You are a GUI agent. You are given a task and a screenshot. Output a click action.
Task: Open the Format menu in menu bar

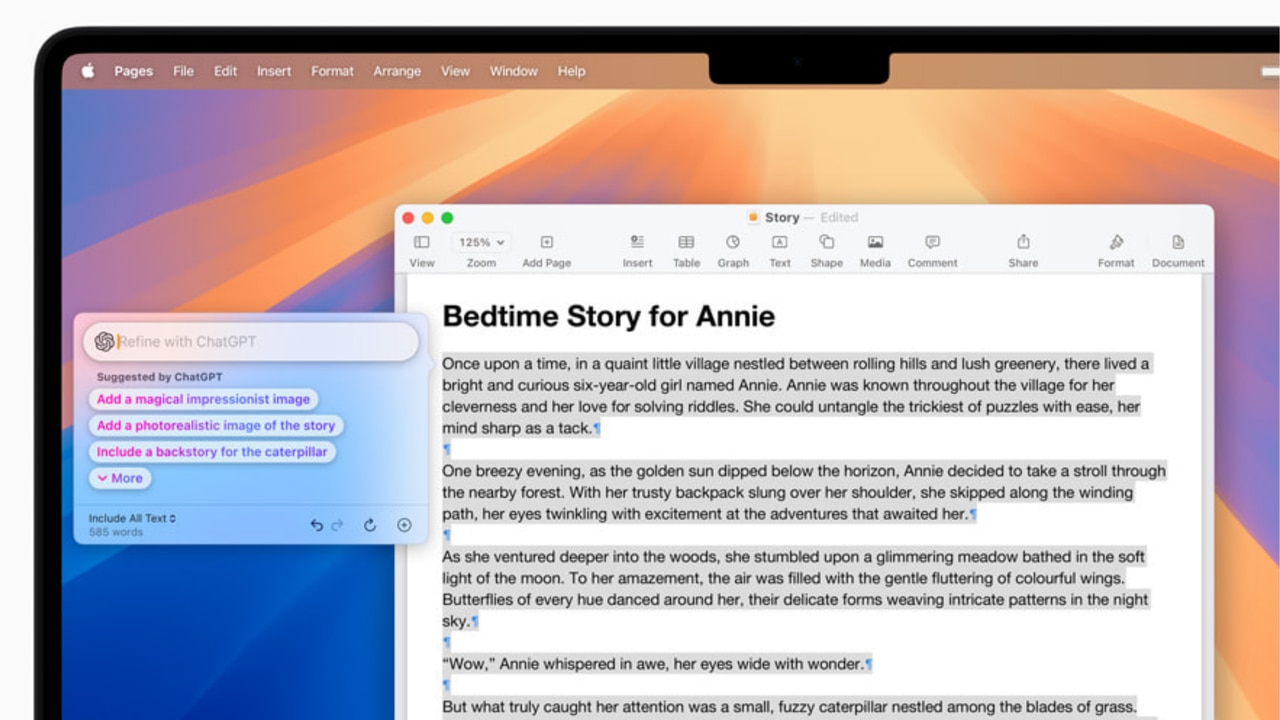point(332,71)
